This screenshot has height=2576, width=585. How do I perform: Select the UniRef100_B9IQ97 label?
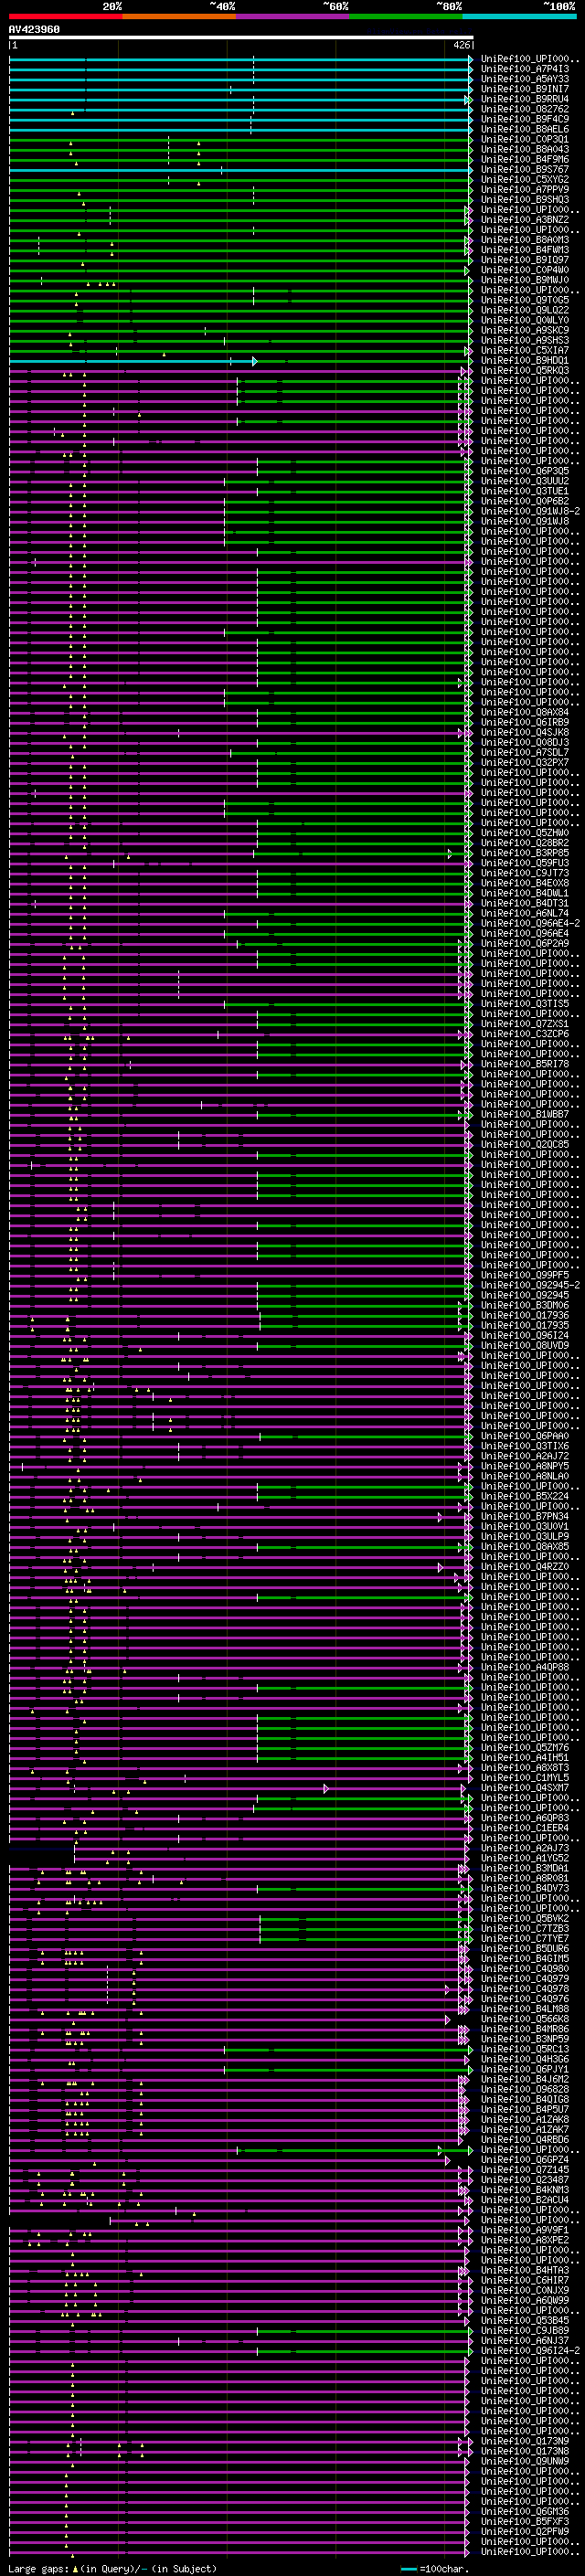click(525, 260)
